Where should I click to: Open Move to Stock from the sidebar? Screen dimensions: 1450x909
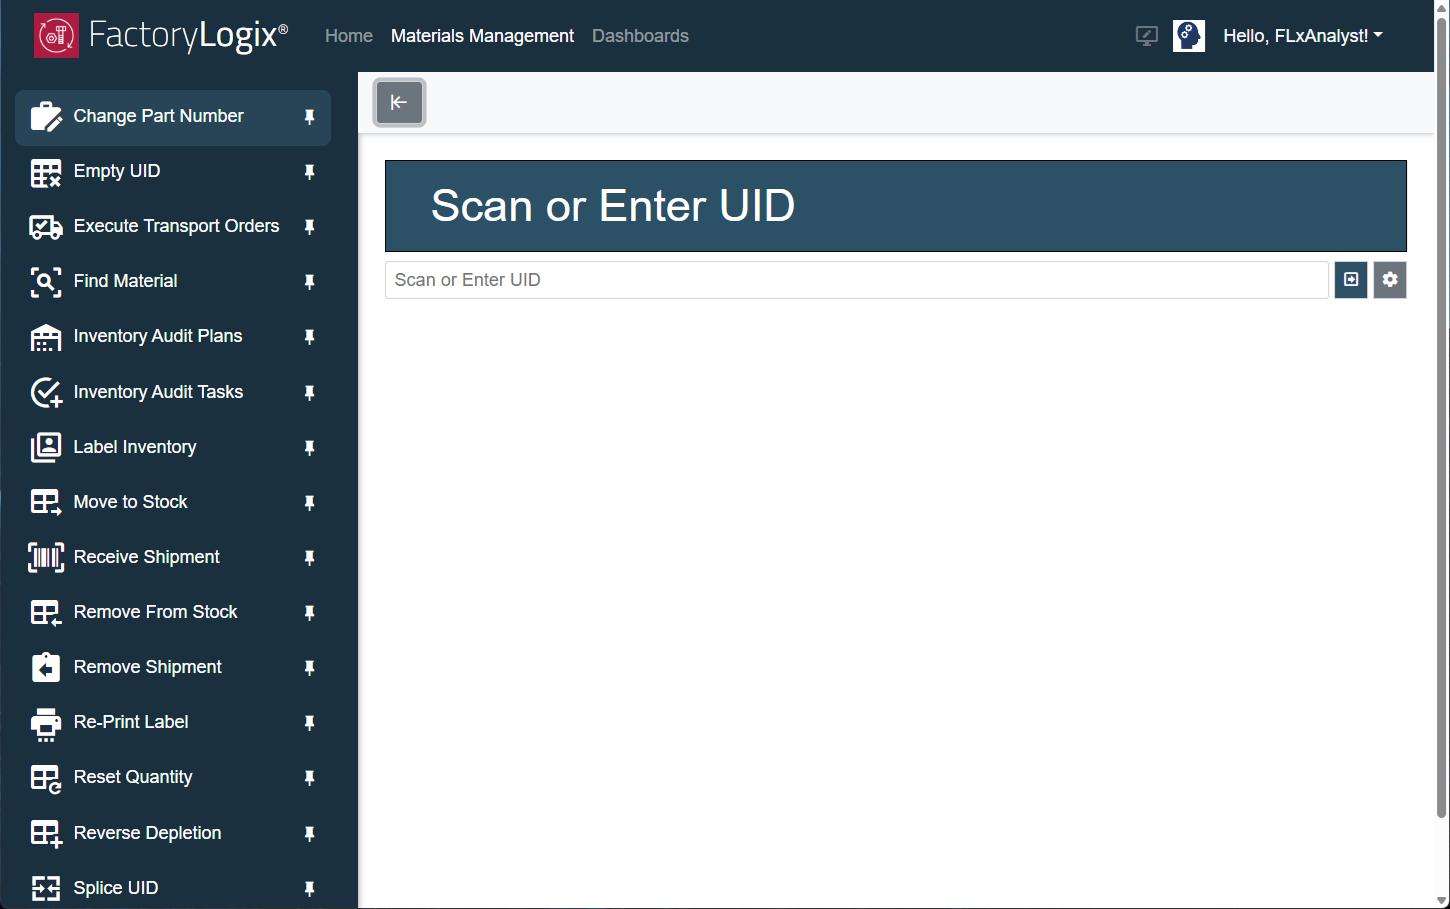[x=46, y=502]
